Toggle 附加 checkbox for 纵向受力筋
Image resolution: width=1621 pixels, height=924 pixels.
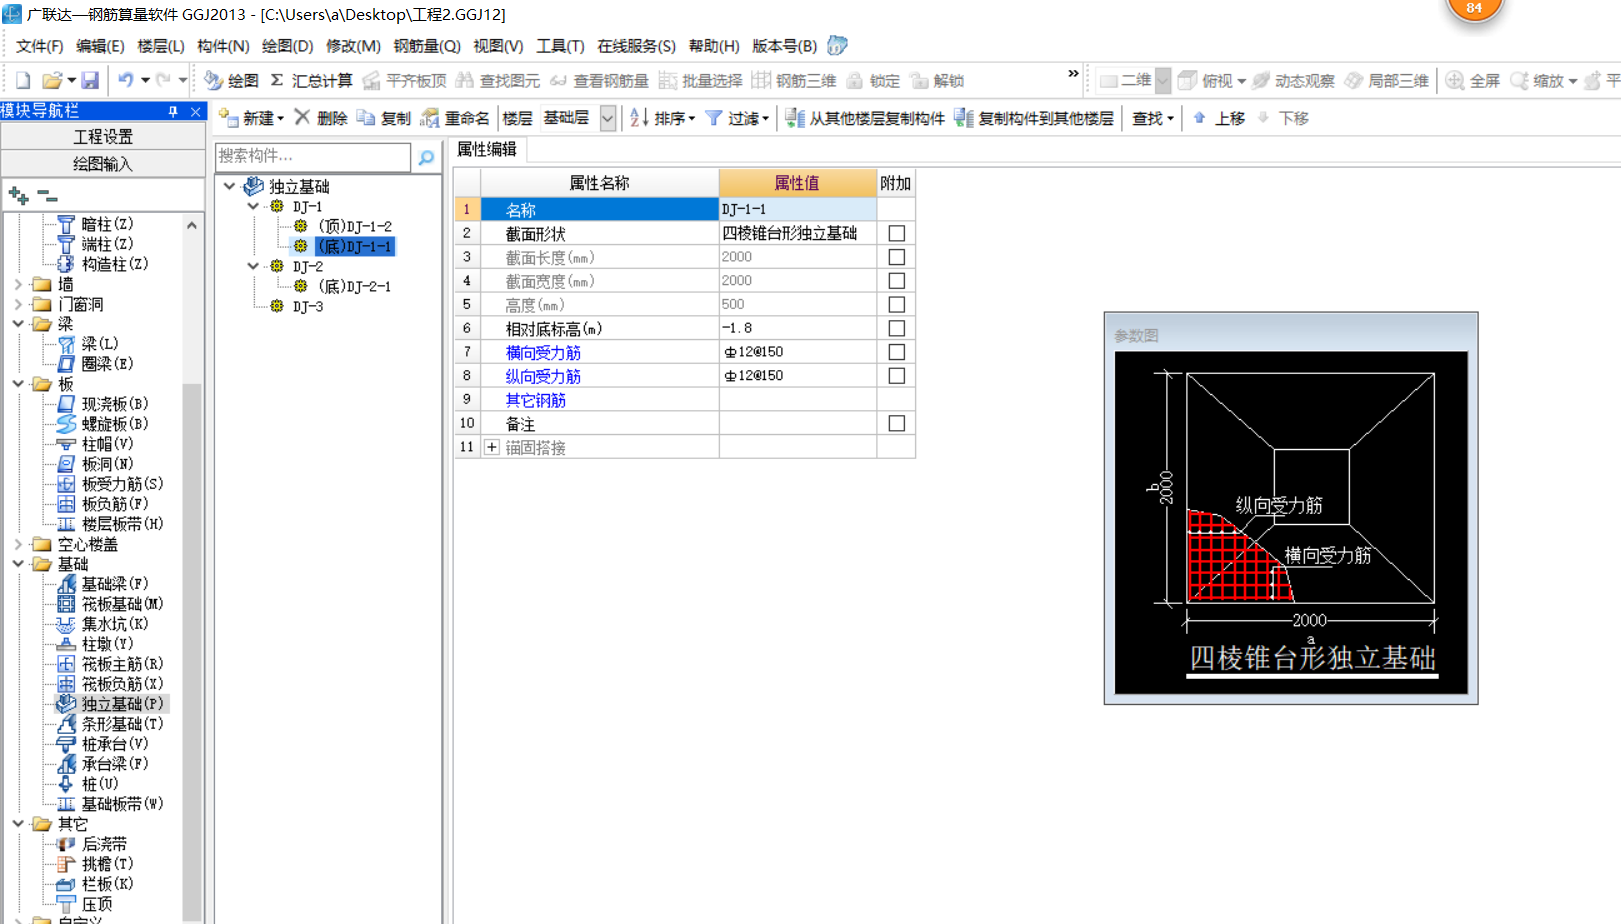[897, 376]
